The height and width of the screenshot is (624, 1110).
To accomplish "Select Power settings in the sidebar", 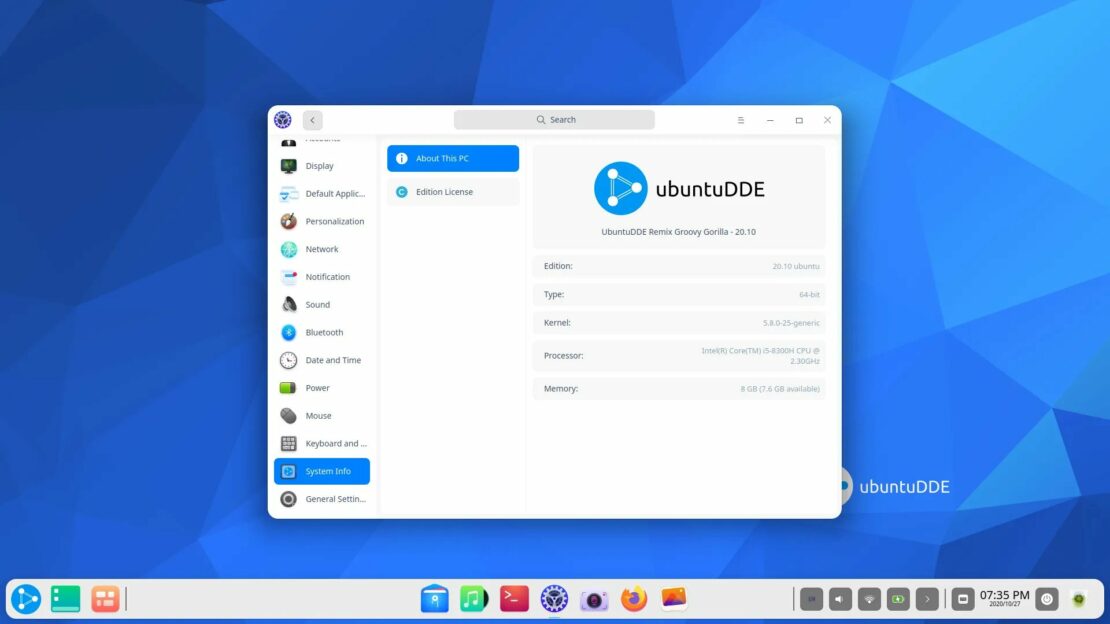I will tap(322, 388).
